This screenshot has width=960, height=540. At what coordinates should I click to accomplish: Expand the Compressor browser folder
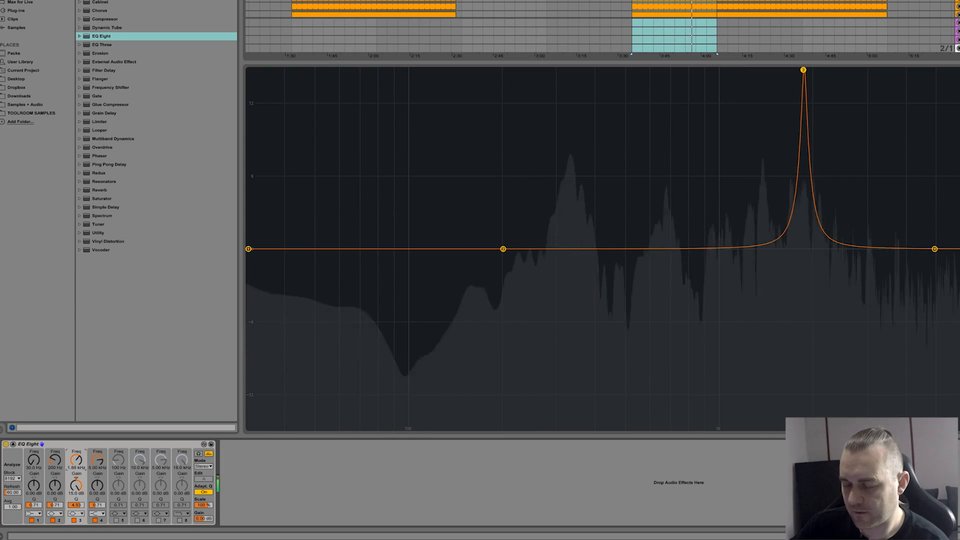pos(79,19)
